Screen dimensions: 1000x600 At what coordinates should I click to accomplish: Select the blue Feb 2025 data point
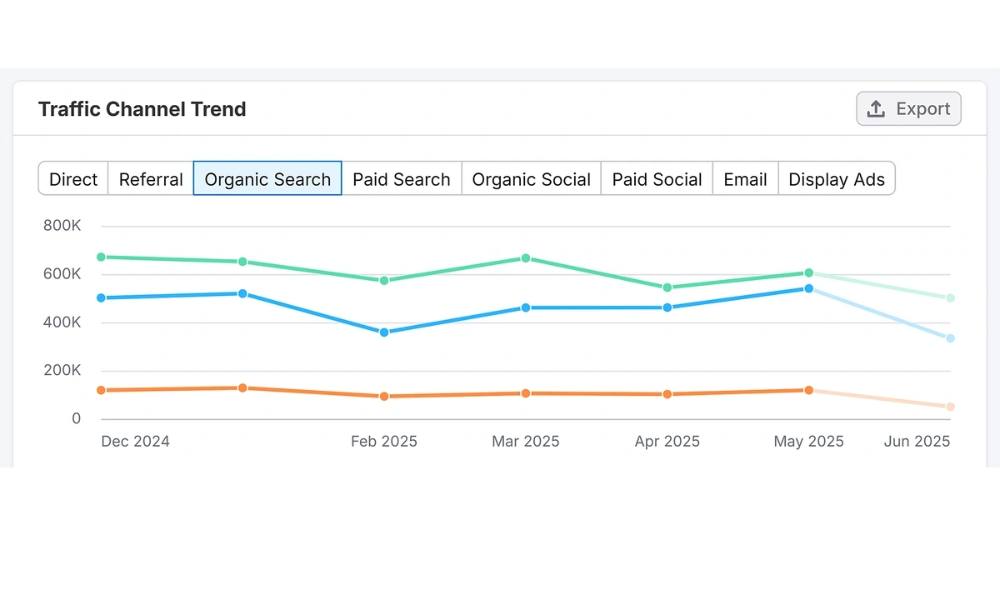point(384,331)
